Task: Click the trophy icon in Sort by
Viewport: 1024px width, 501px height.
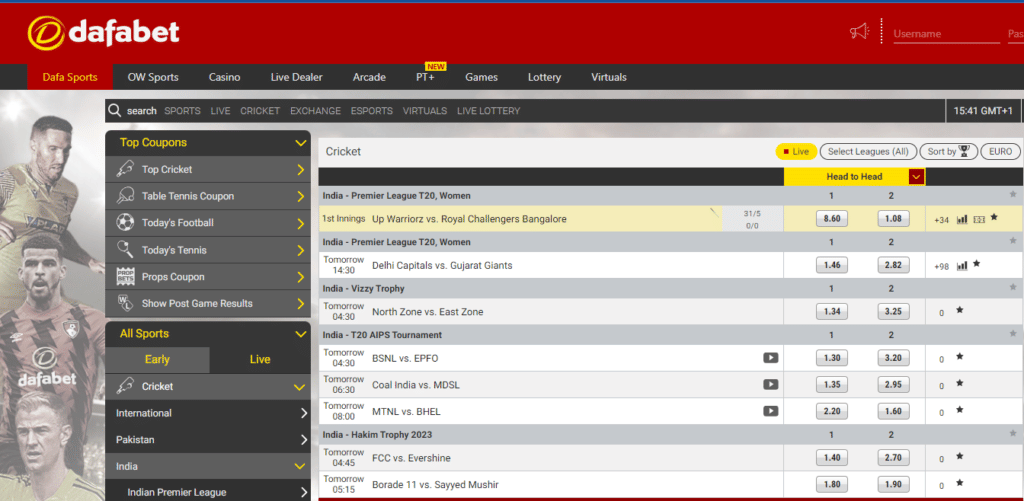Action: click(x=965, y=151)
